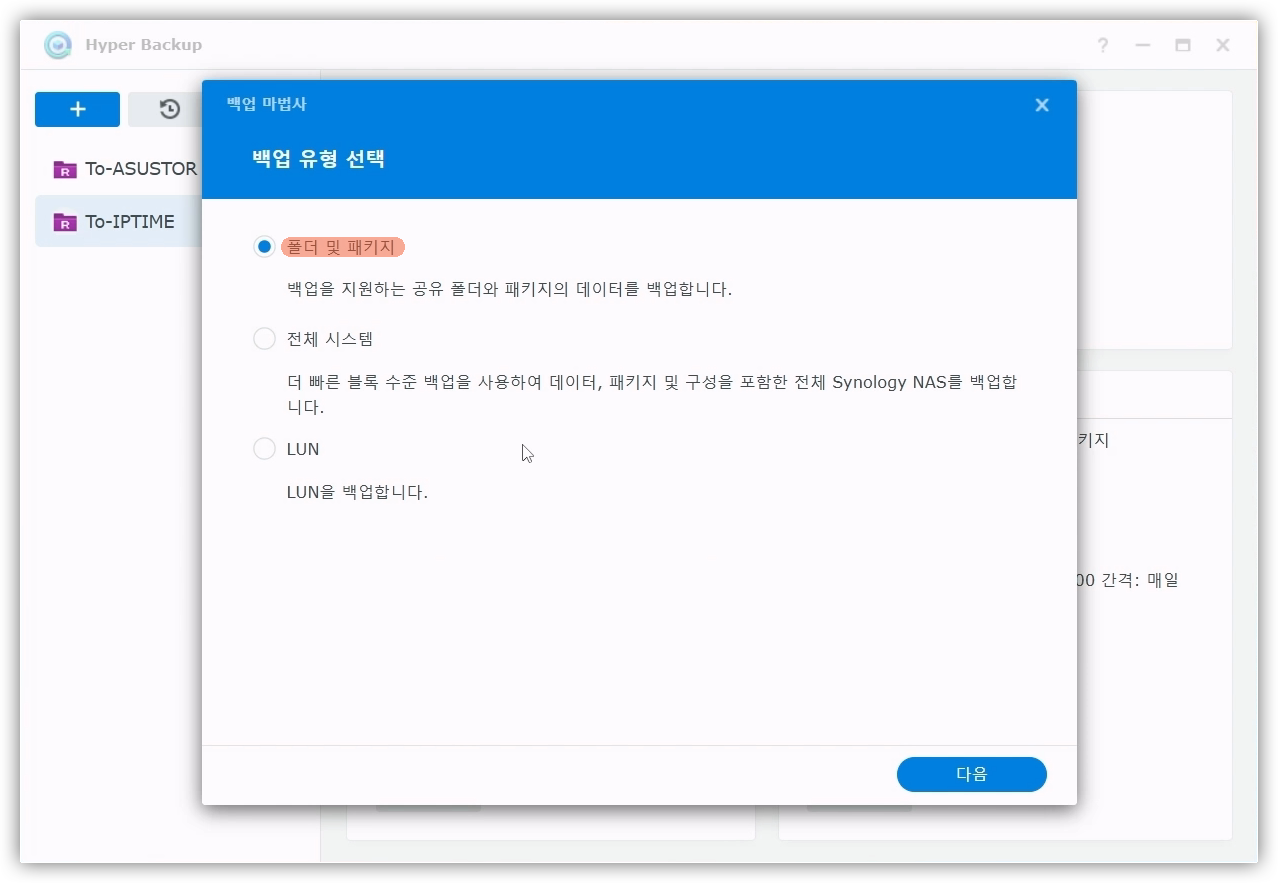Click the highlighted 폴더 및 패키지 label
The height and width of the screenshot is (883, 1278).
coord(342,247)
